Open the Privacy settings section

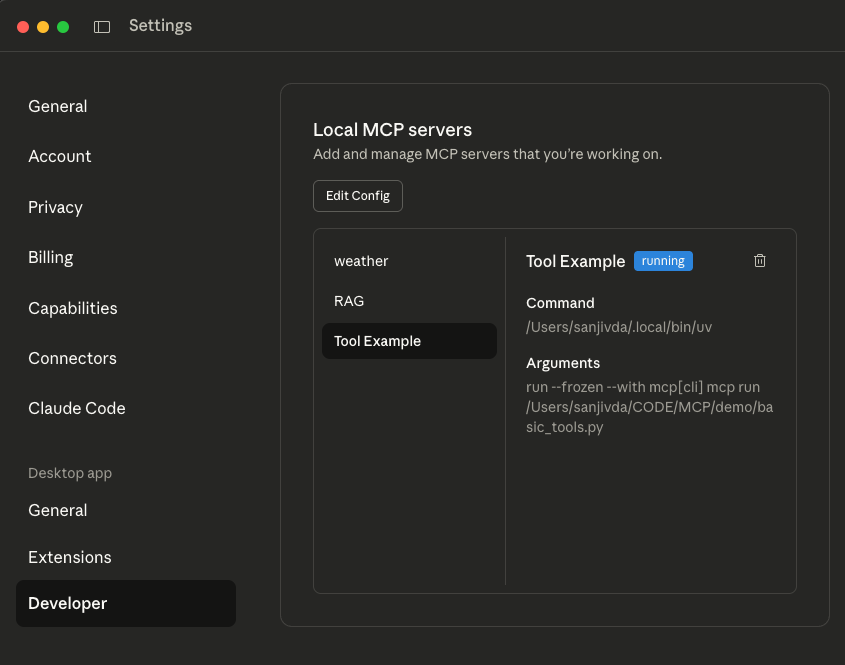[56, 207]
